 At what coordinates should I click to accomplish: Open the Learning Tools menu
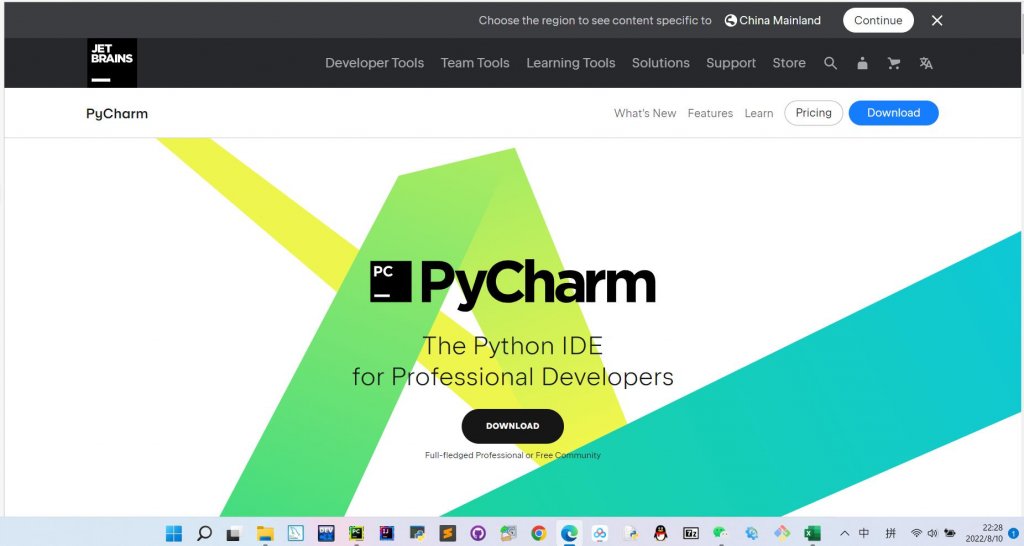pyautogui.click(x=571, y=63)
